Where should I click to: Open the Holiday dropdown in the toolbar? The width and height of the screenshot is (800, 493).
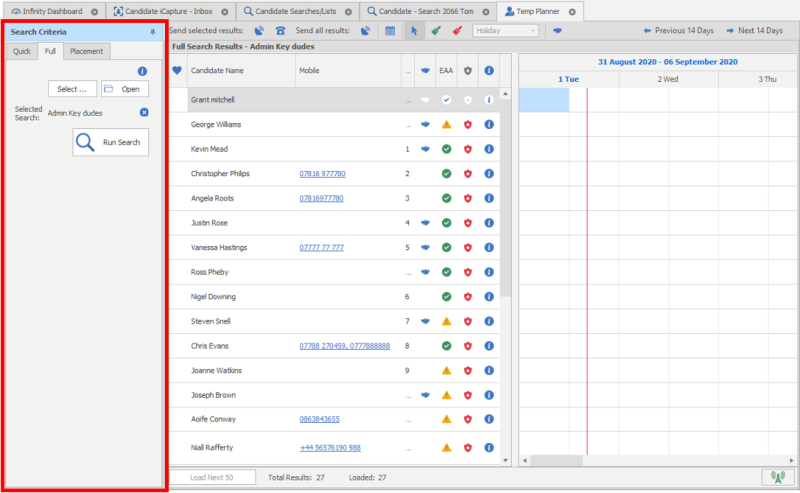coord(505,31)
